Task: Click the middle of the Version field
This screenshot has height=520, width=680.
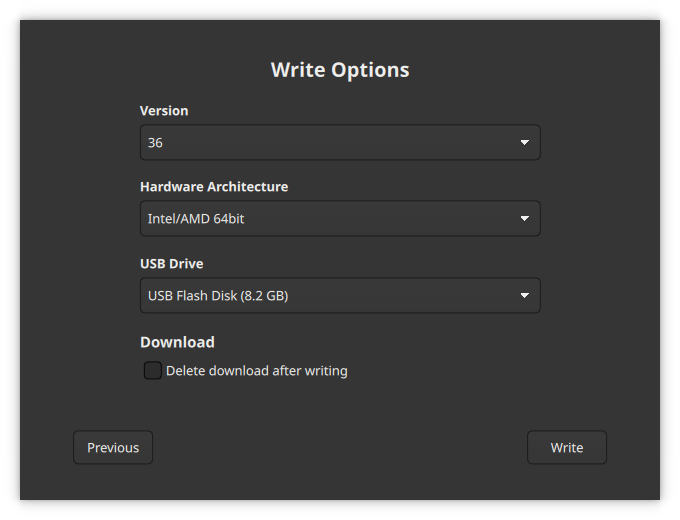Action: click(x=340, y=143)
